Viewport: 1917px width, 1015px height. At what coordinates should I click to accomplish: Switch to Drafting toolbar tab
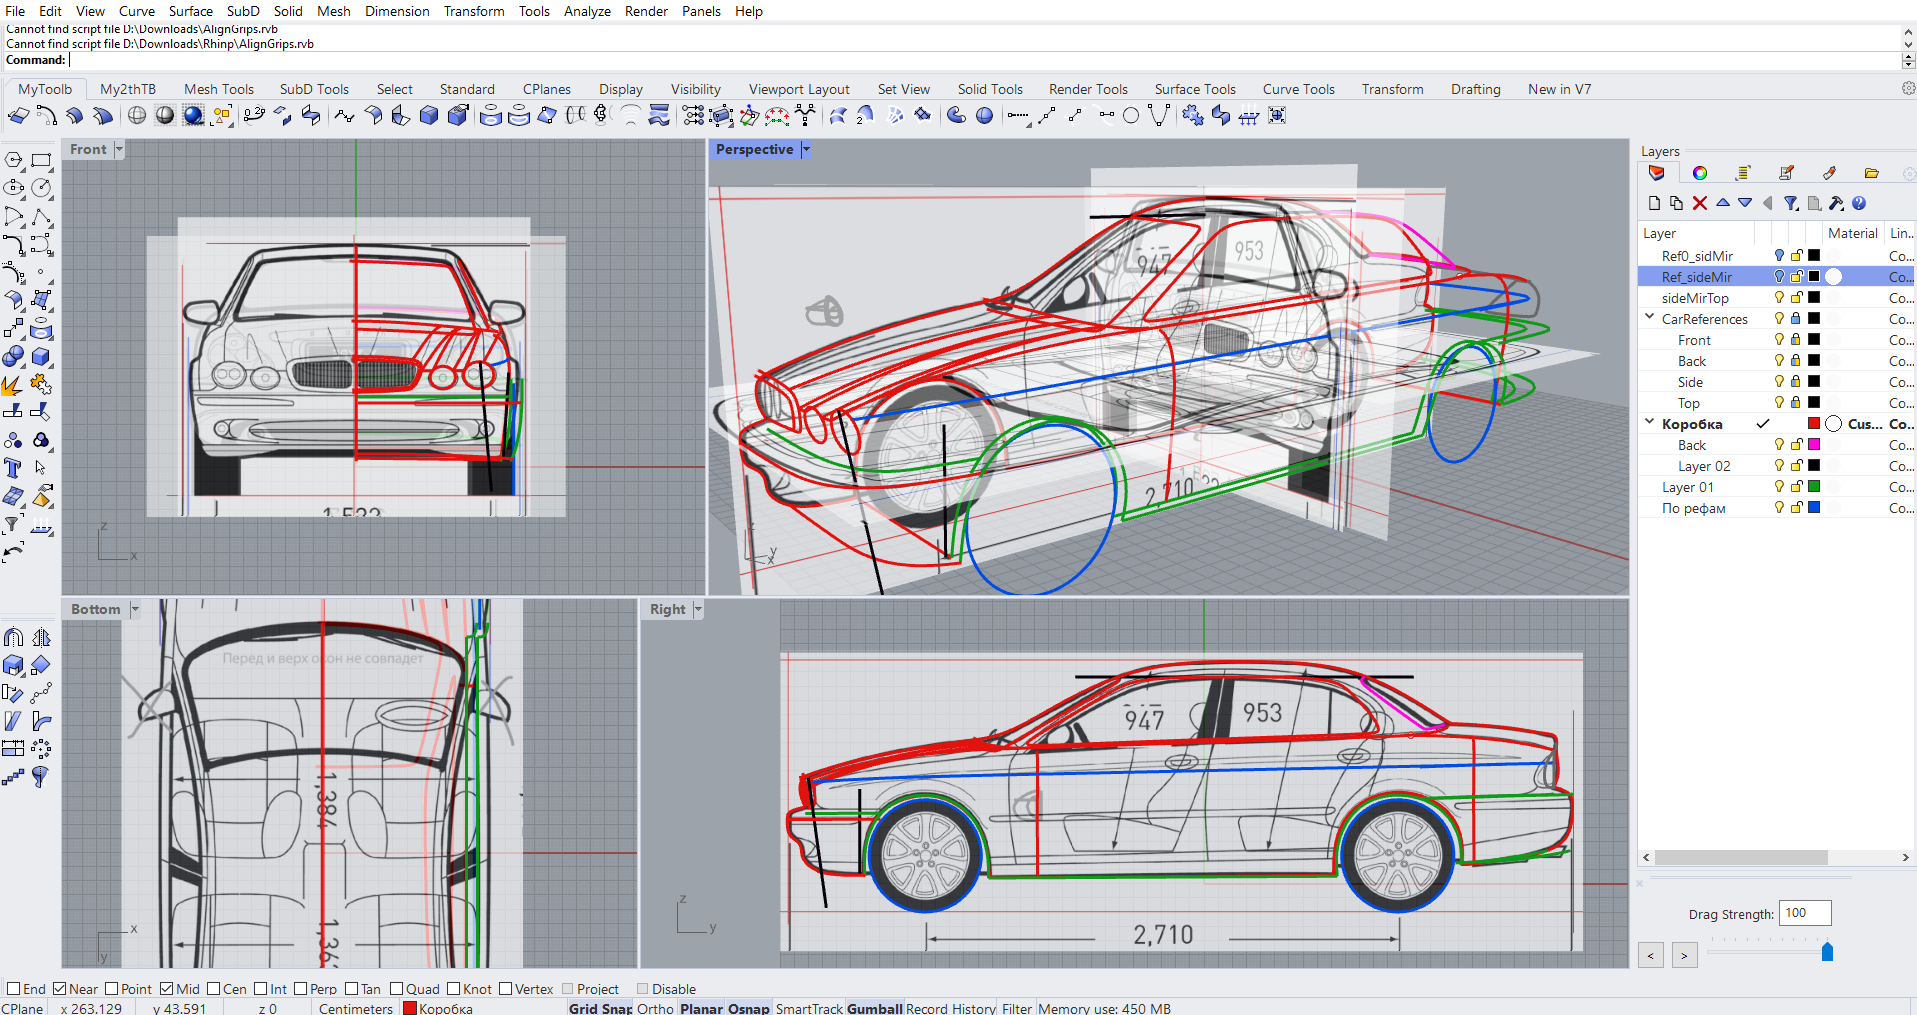click(x=1476, y=89)
